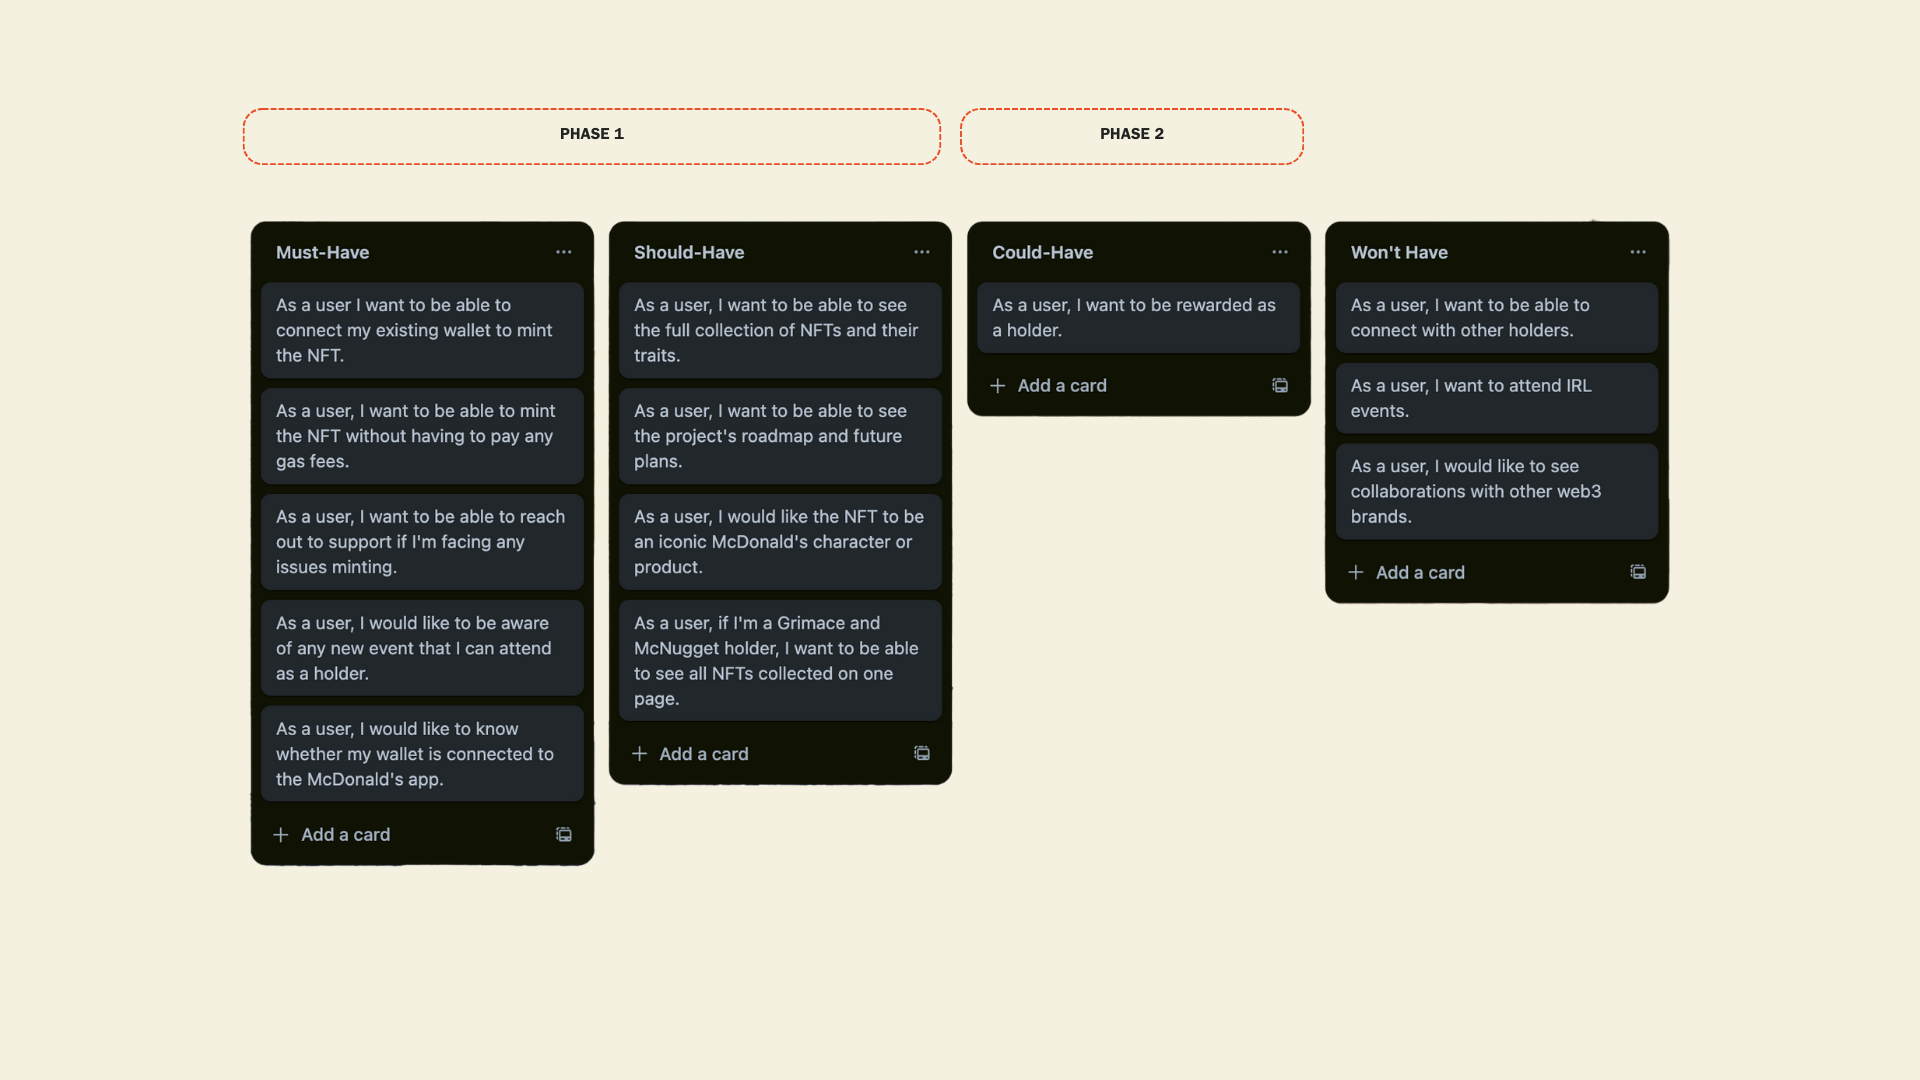Click the Should-Have create-from-template icon
The height and width of the screenshot is (1080, 1920).
tap(922, 753)
